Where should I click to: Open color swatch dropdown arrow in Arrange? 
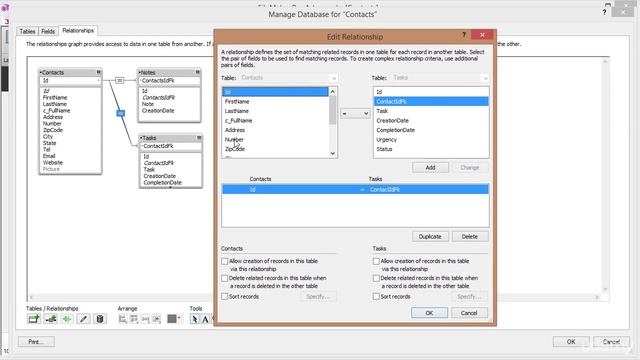tap(179, 318)
